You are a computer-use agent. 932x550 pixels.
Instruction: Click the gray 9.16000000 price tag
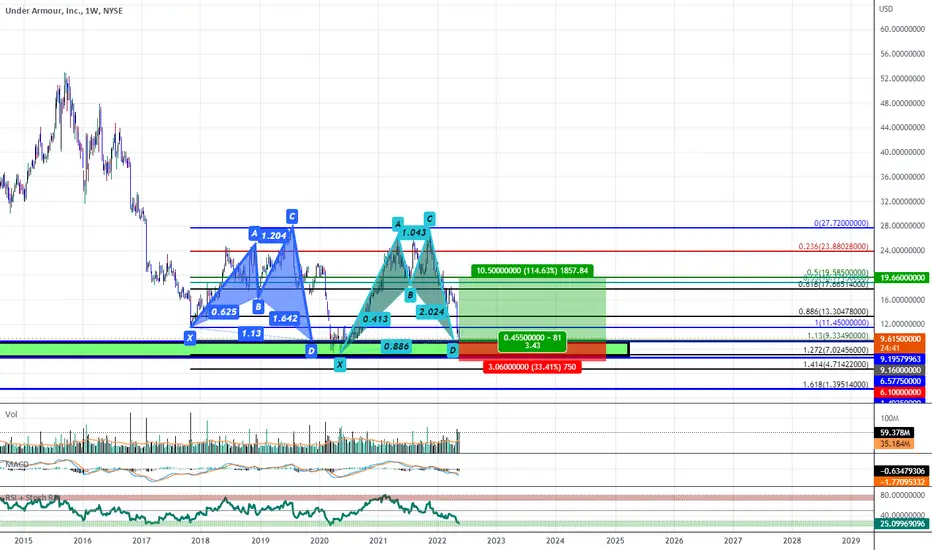coord(900,370)
